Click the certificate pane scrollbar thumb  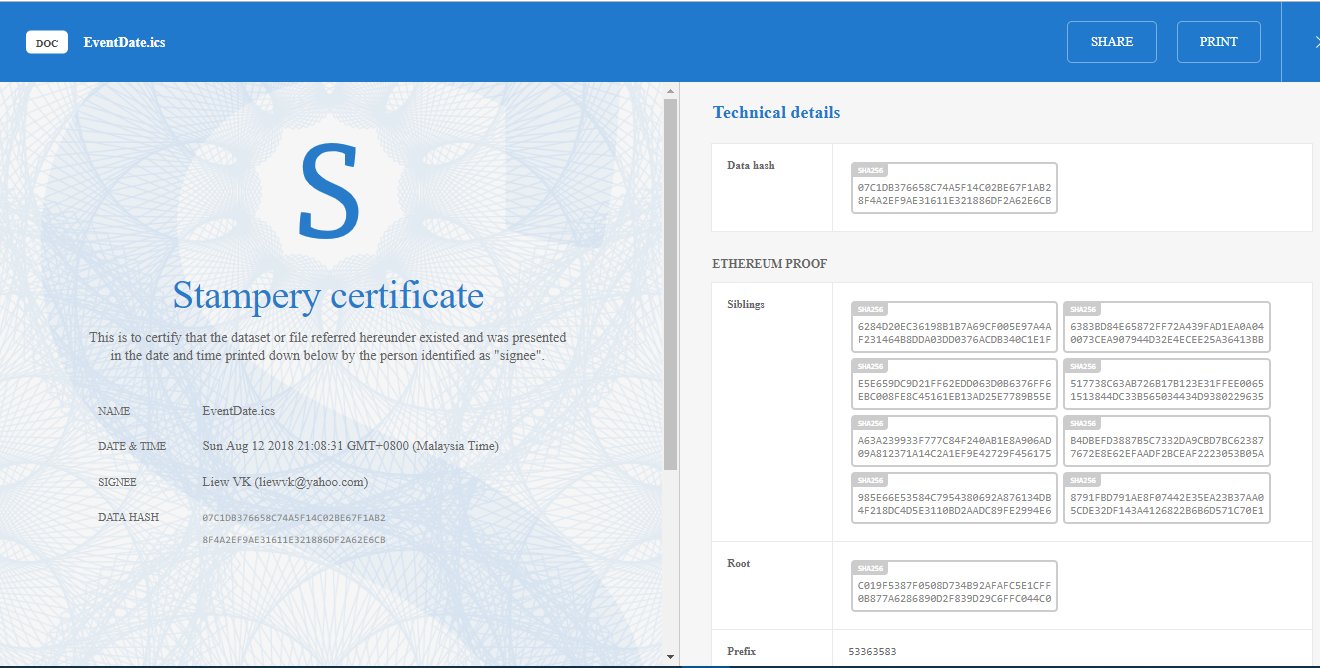pyautogui.click(x=671, y=285)
